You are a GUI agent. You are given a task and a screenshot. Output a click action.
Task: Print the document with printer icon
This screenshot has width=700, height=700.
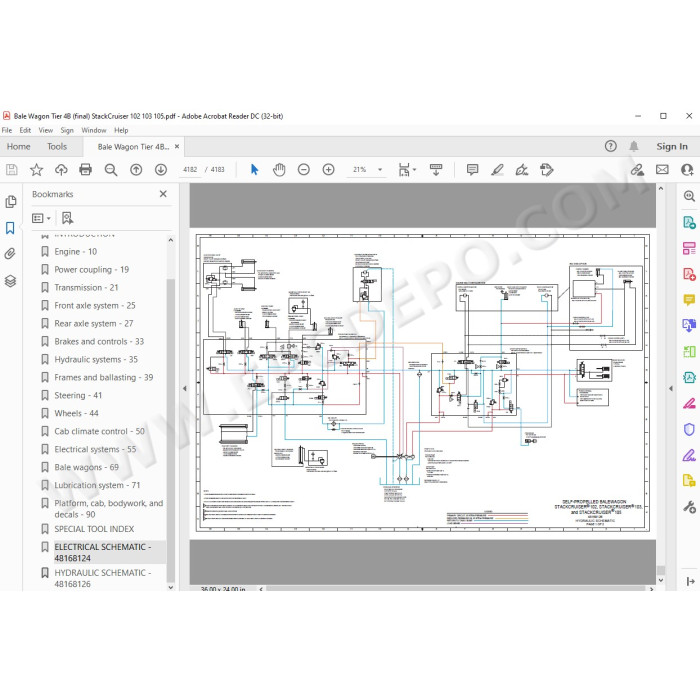85,170
